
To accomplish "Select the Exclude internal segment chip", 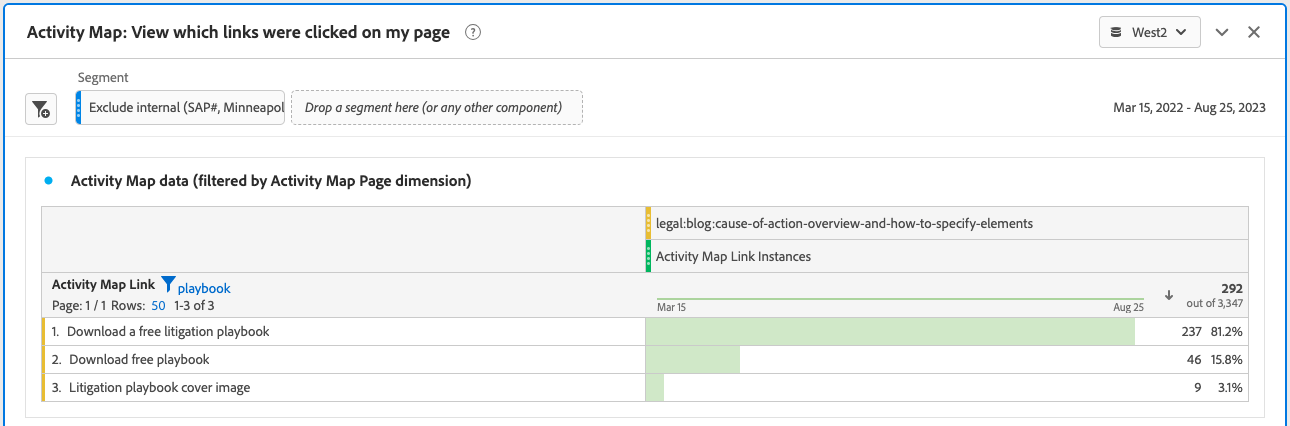I will click(x=184, y=107).
